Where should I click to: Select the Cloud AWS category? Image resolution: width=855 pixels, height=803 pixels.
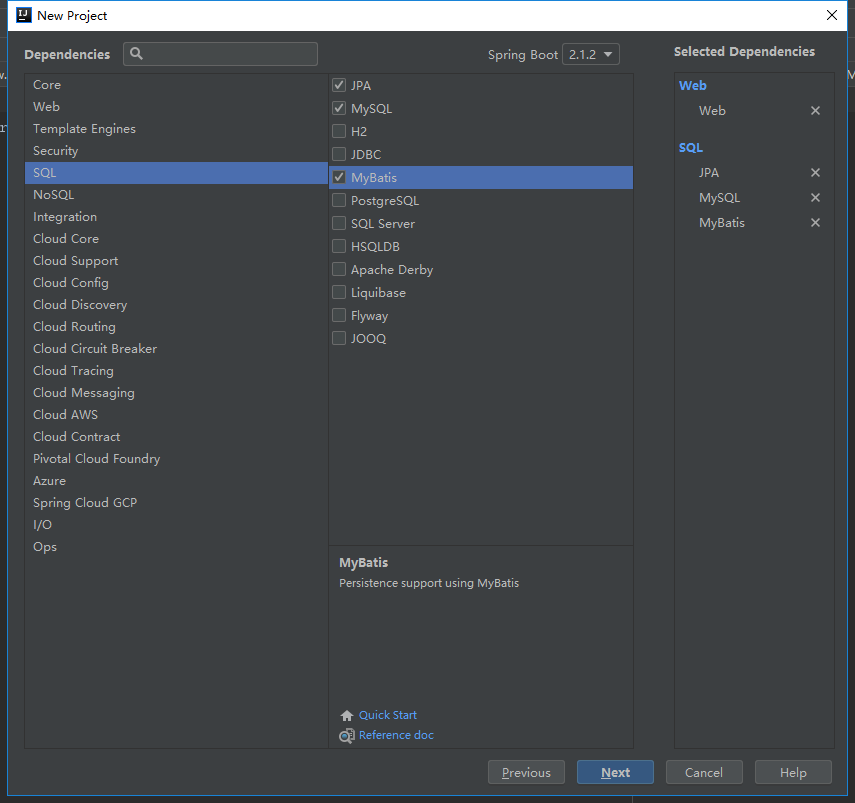(176, 415)
